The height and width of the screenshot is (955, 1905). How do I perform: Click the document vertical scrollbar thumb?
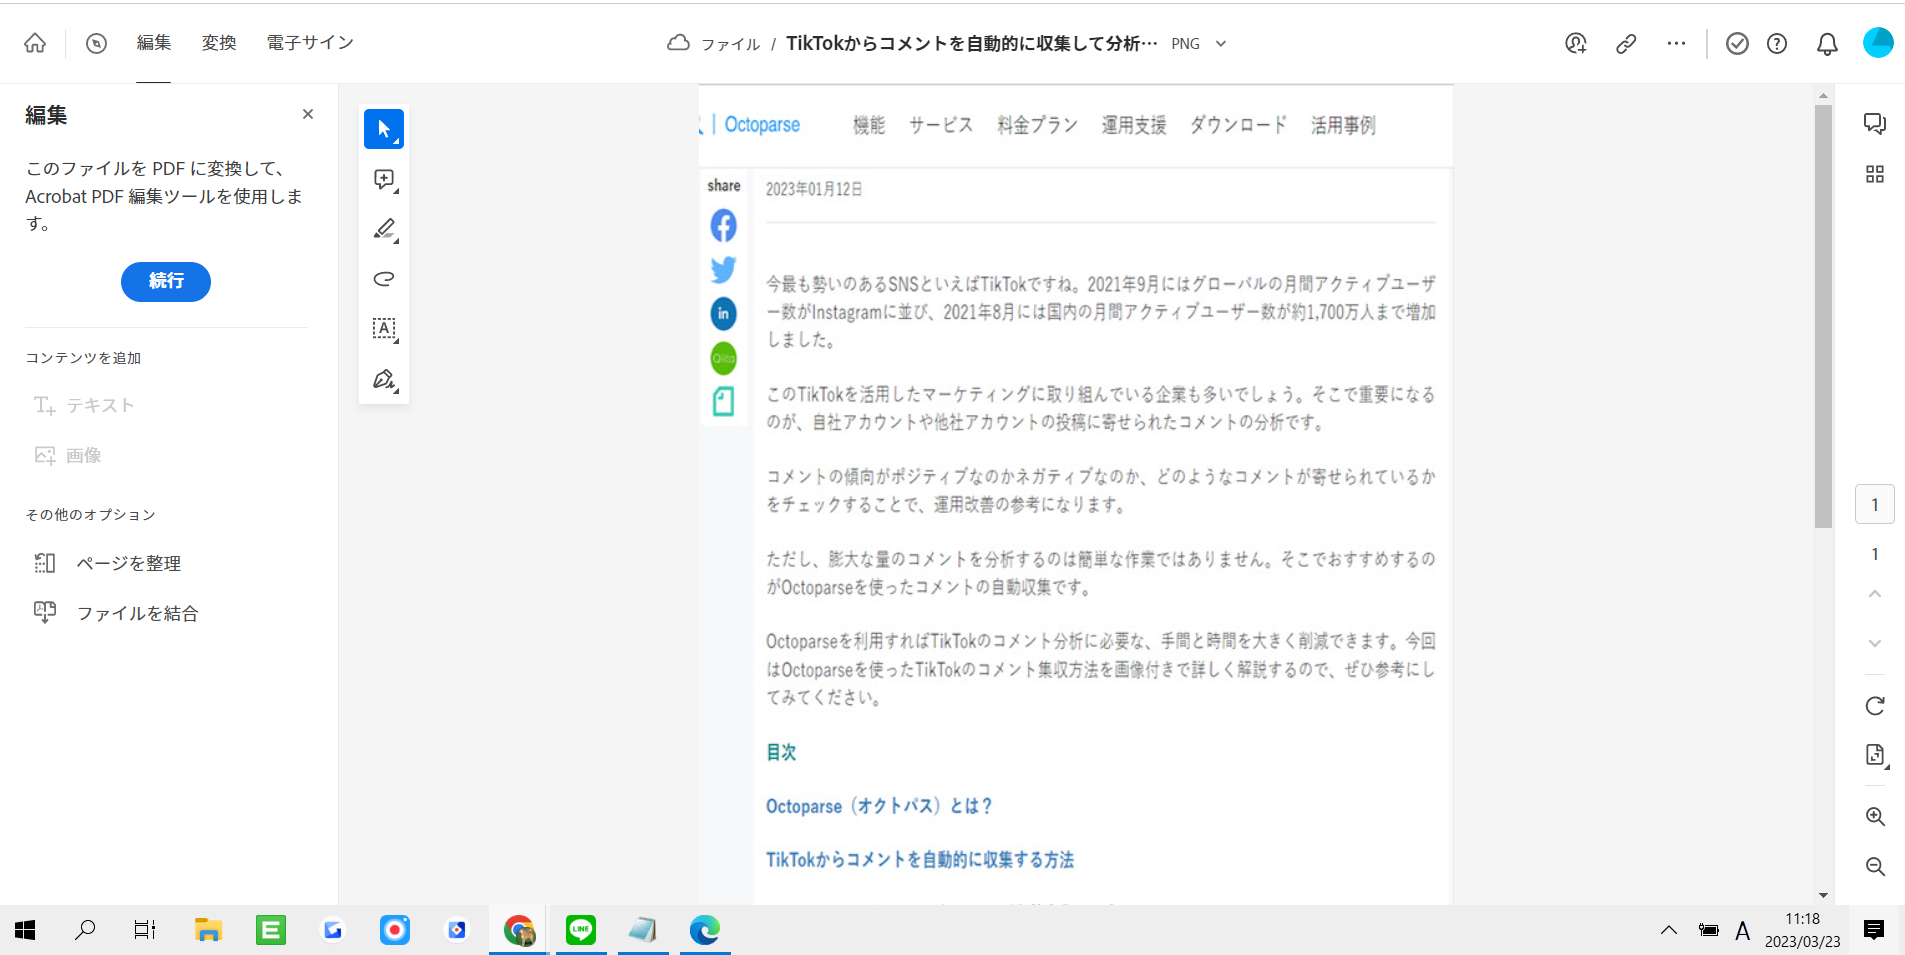(x=1823, y=316)
